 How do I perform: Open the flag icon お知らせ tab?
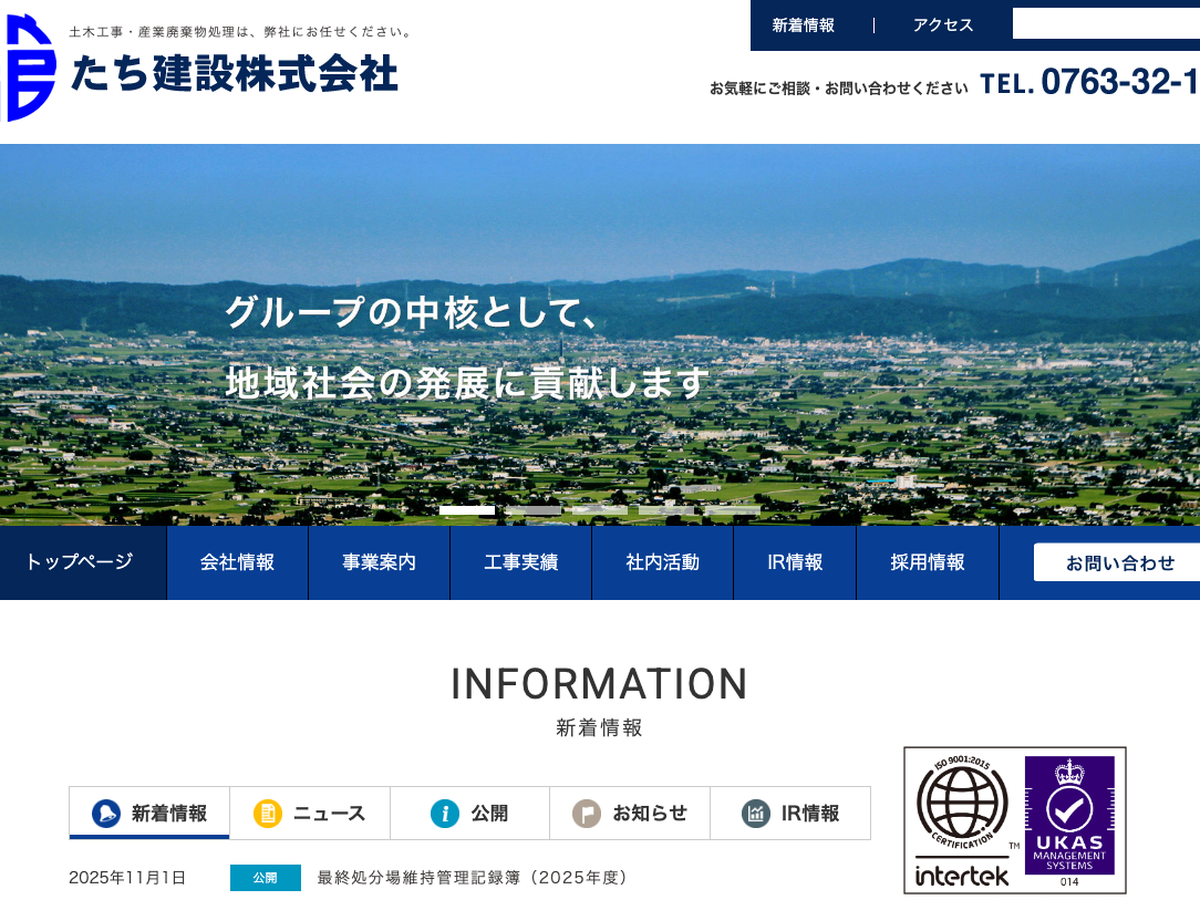(587, 813)
